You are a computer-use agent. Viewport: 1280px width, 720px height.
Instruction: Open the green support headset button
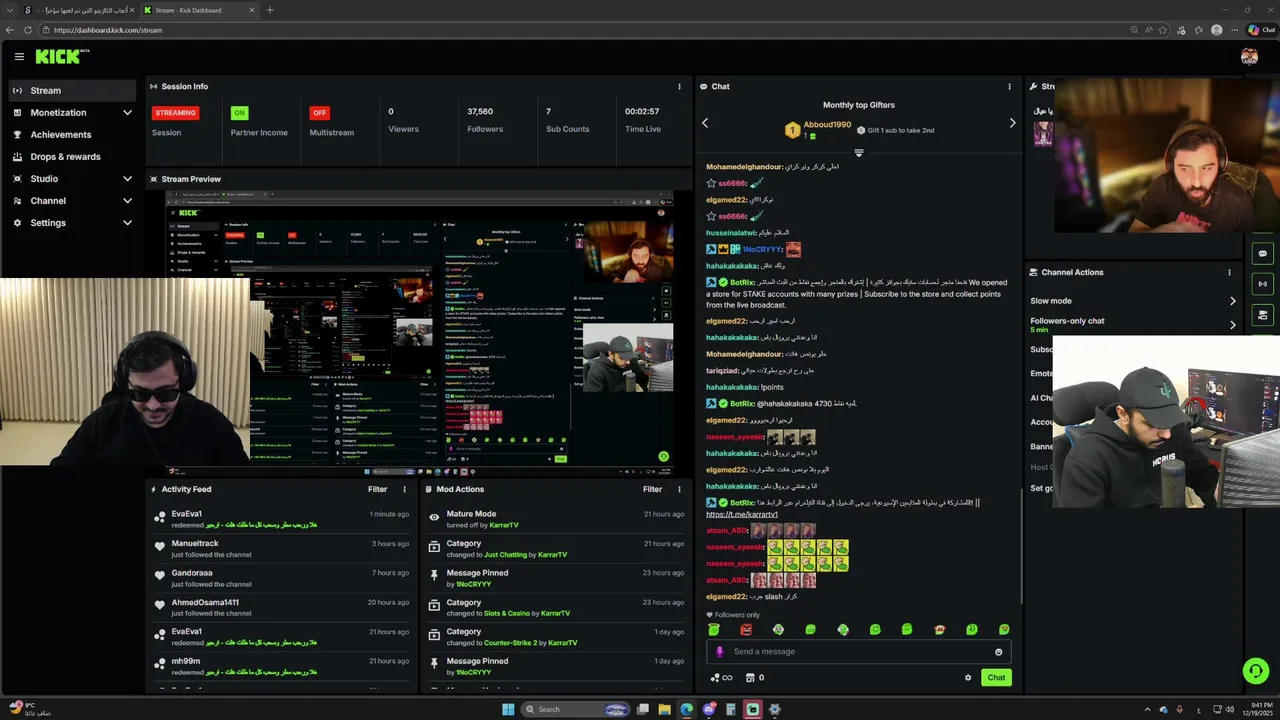pyautogui.click(x=1256, y=670)
